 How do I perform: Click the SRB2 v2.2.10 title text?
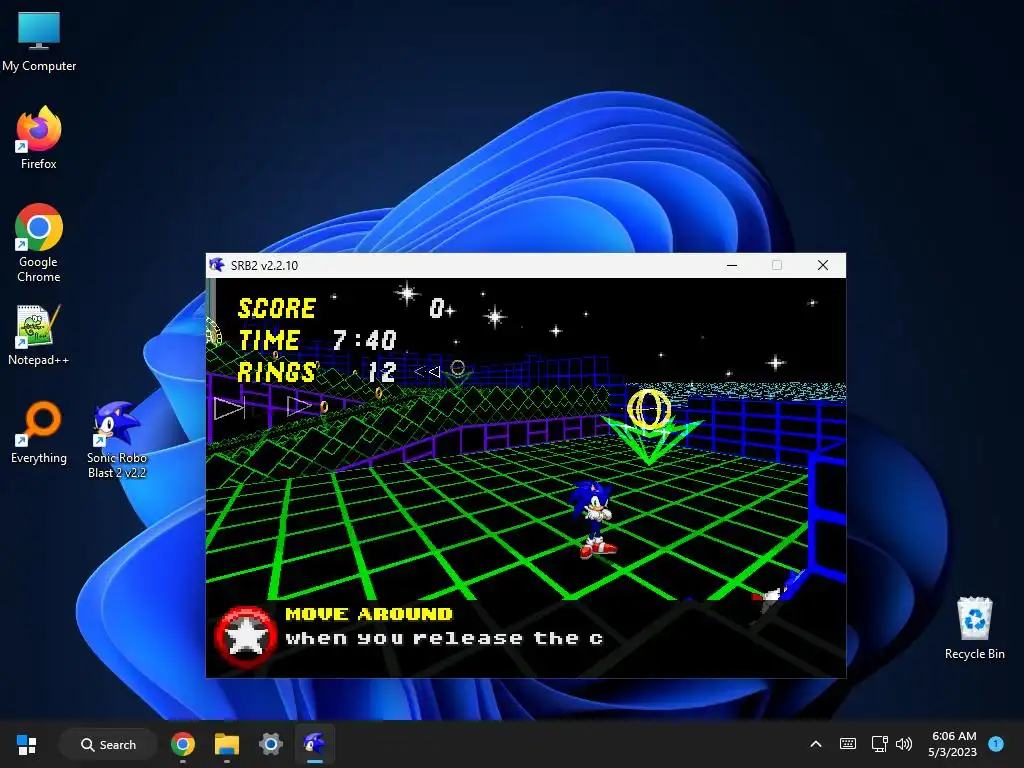[x=264, y=266]
